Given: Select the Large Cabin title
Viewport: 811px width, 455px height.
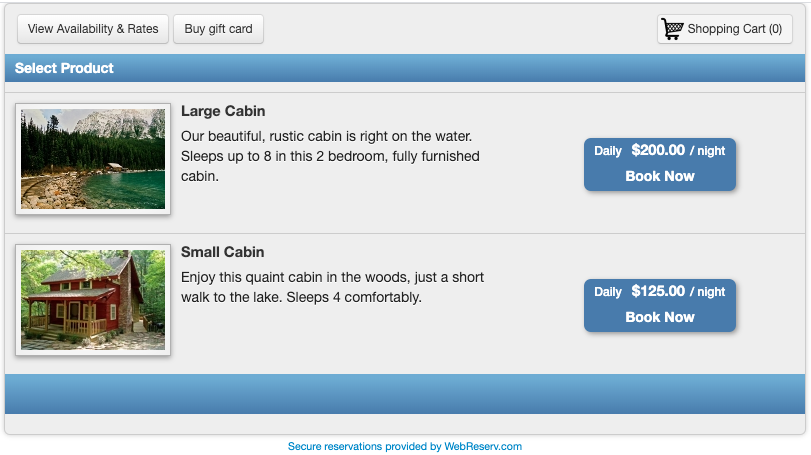Looking at the screenshot, I should click(223, 111).
